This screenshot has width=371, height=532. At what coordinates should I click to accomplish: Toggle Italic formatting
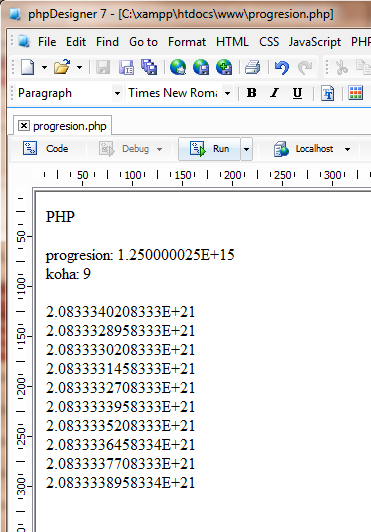click(x=274, y=93)
